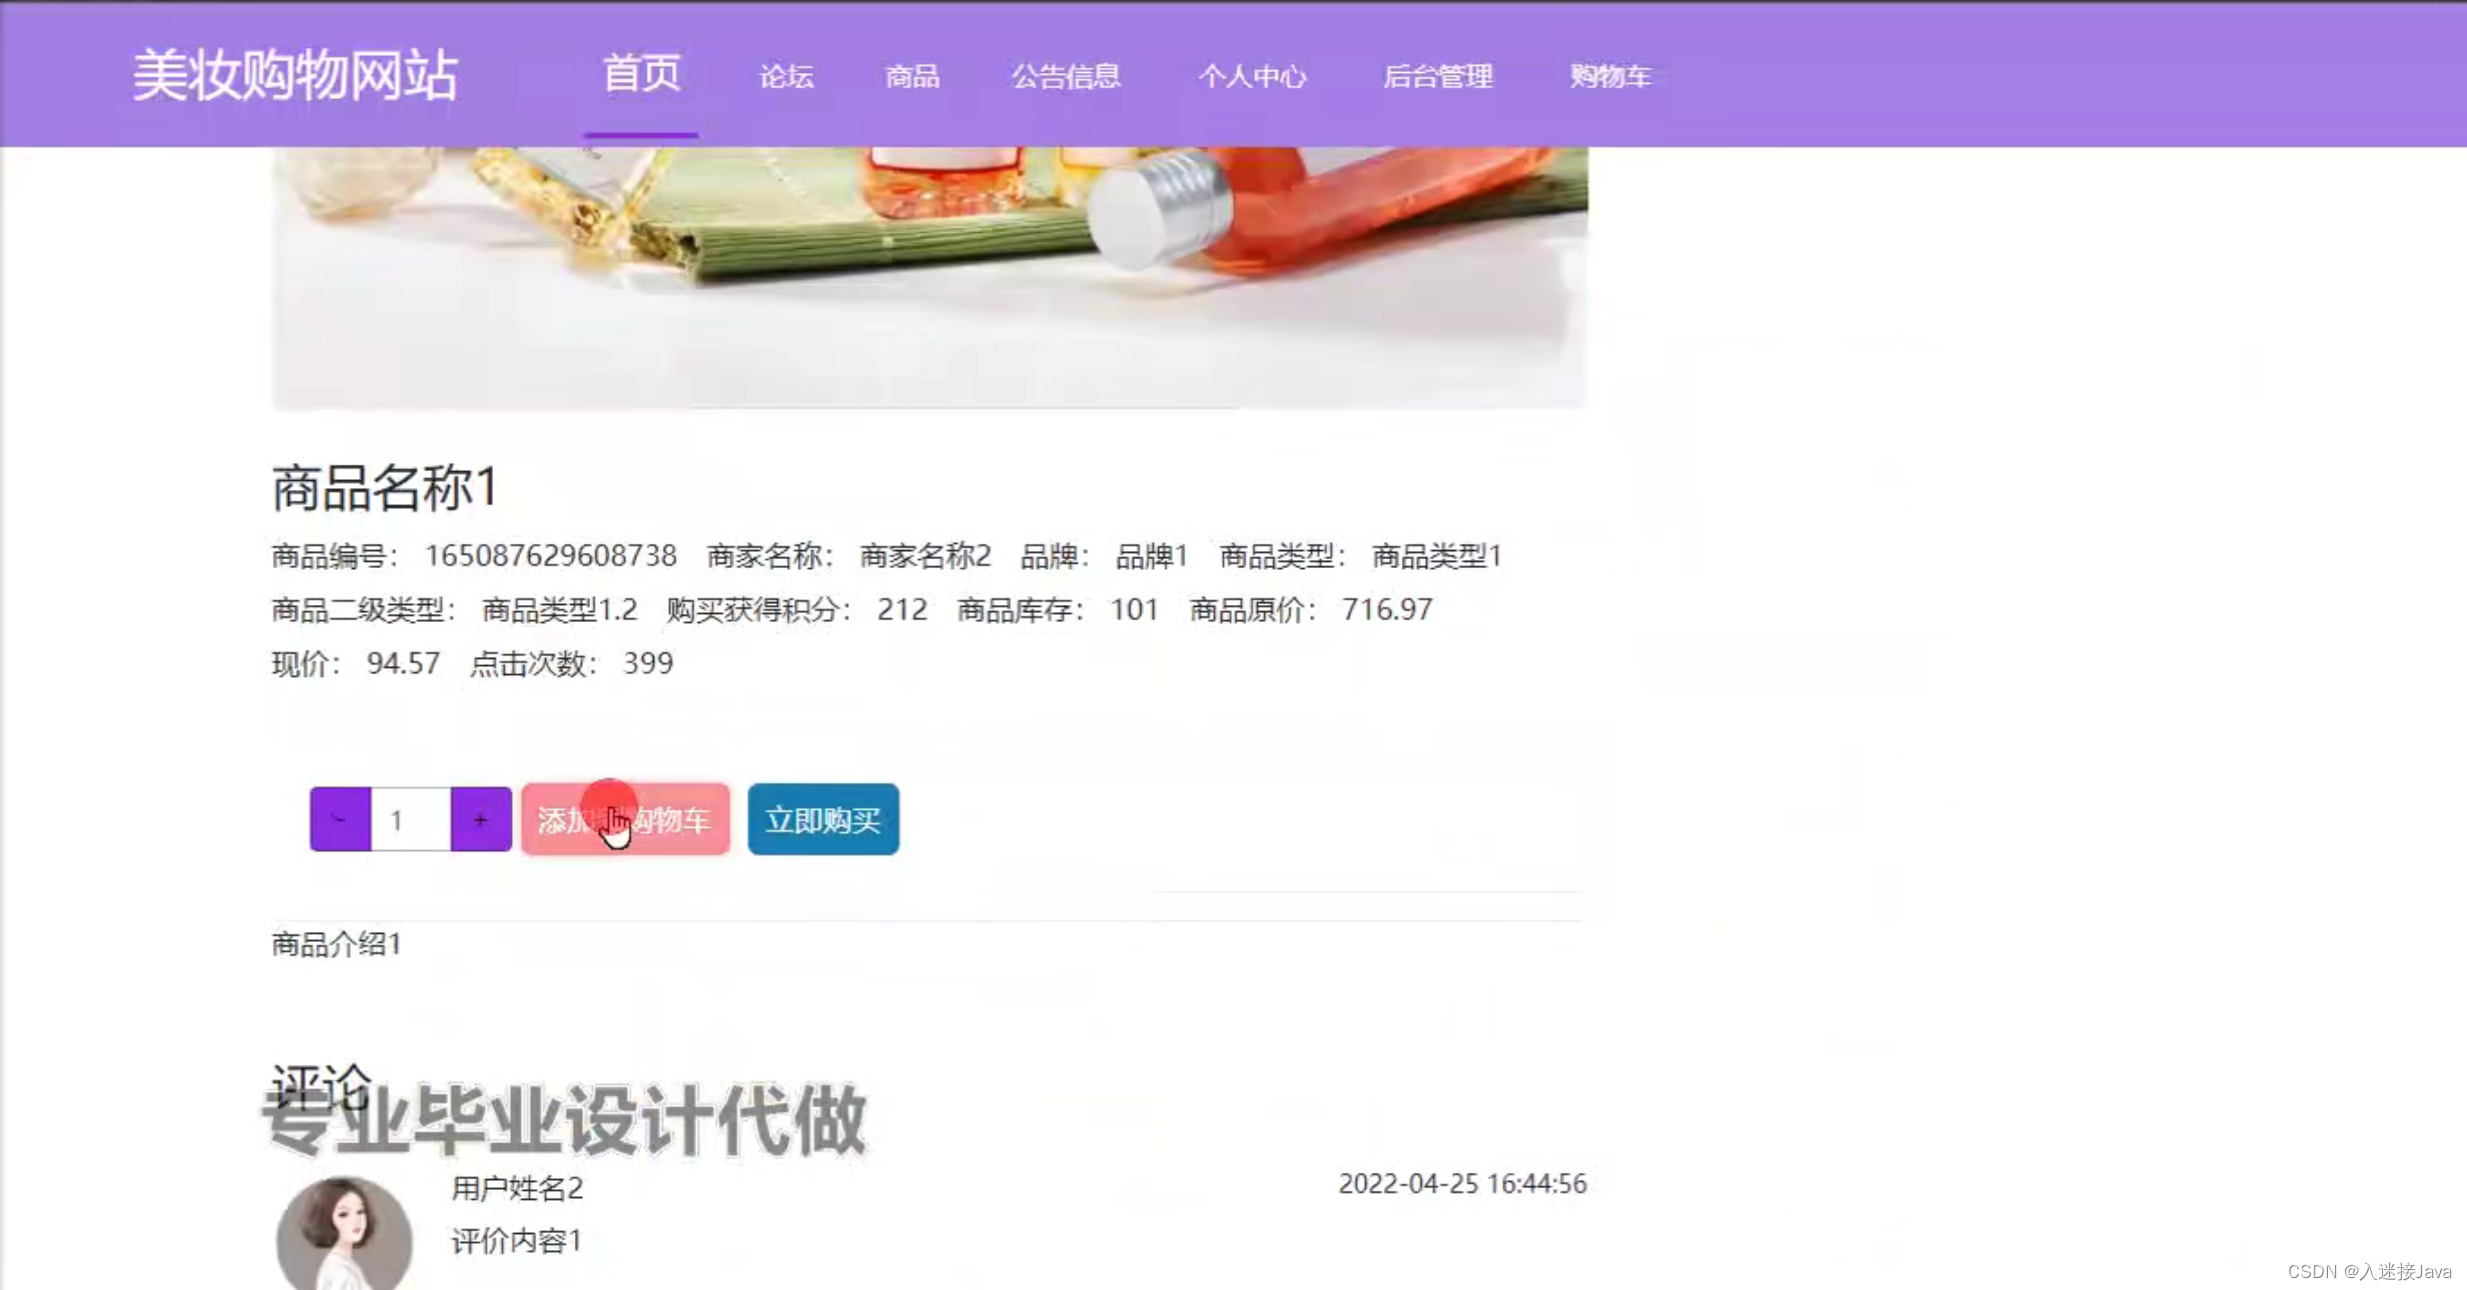The height and width of the screenshot is (1290, 2467).
Task: Click the quantity input field
Action: click(x=410, y=819)
